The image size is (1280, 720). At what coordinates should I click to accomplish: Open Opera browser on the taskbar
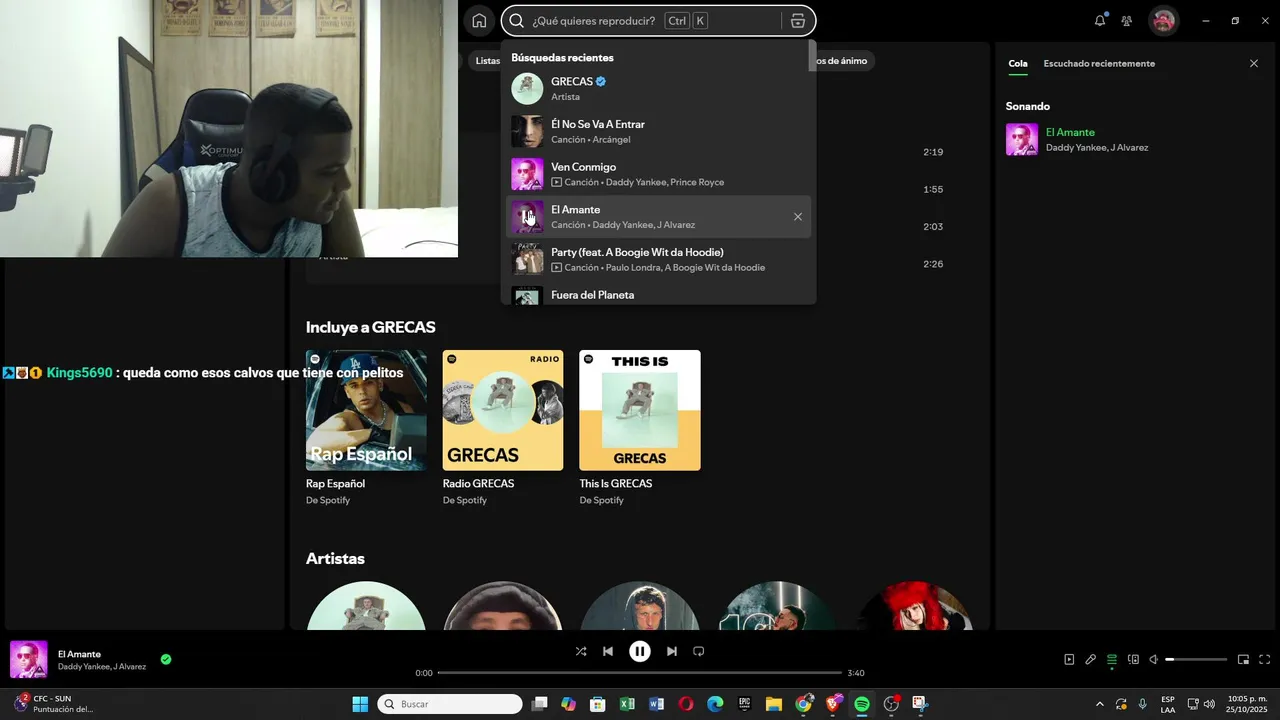click(686, 704)
